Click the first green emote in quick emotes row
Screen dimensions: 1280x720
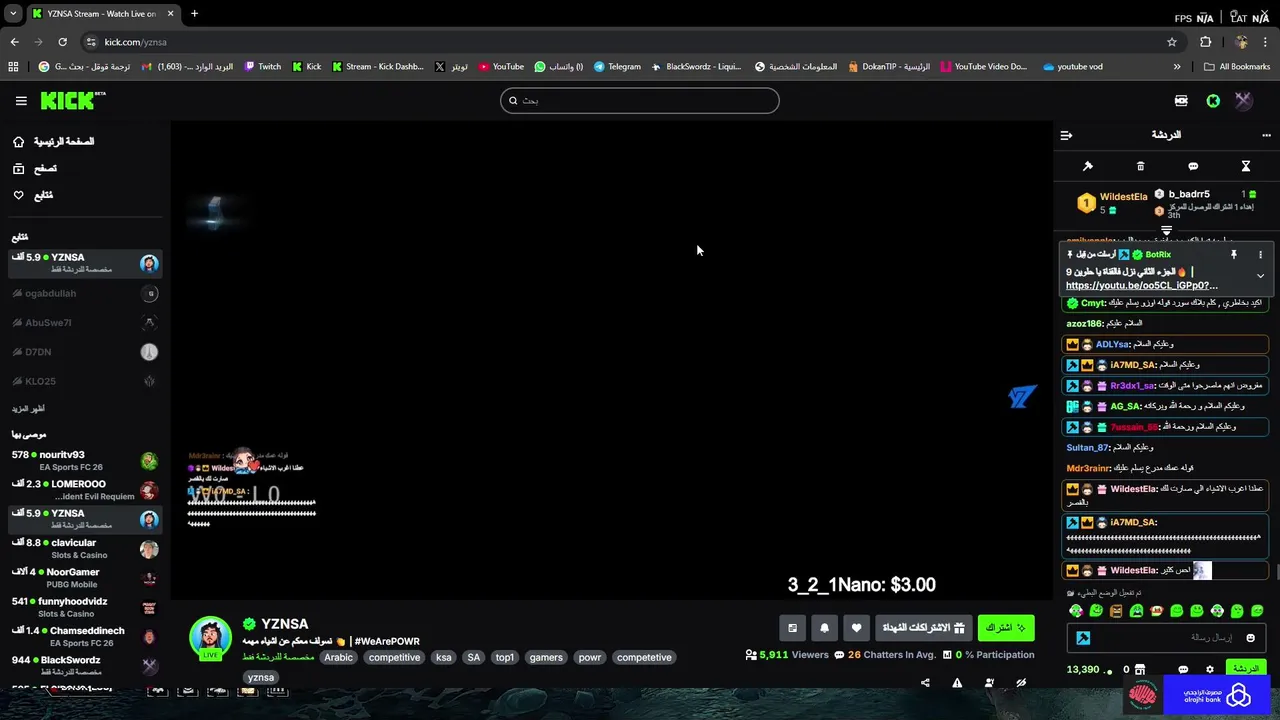click(x=1076, y=611)
